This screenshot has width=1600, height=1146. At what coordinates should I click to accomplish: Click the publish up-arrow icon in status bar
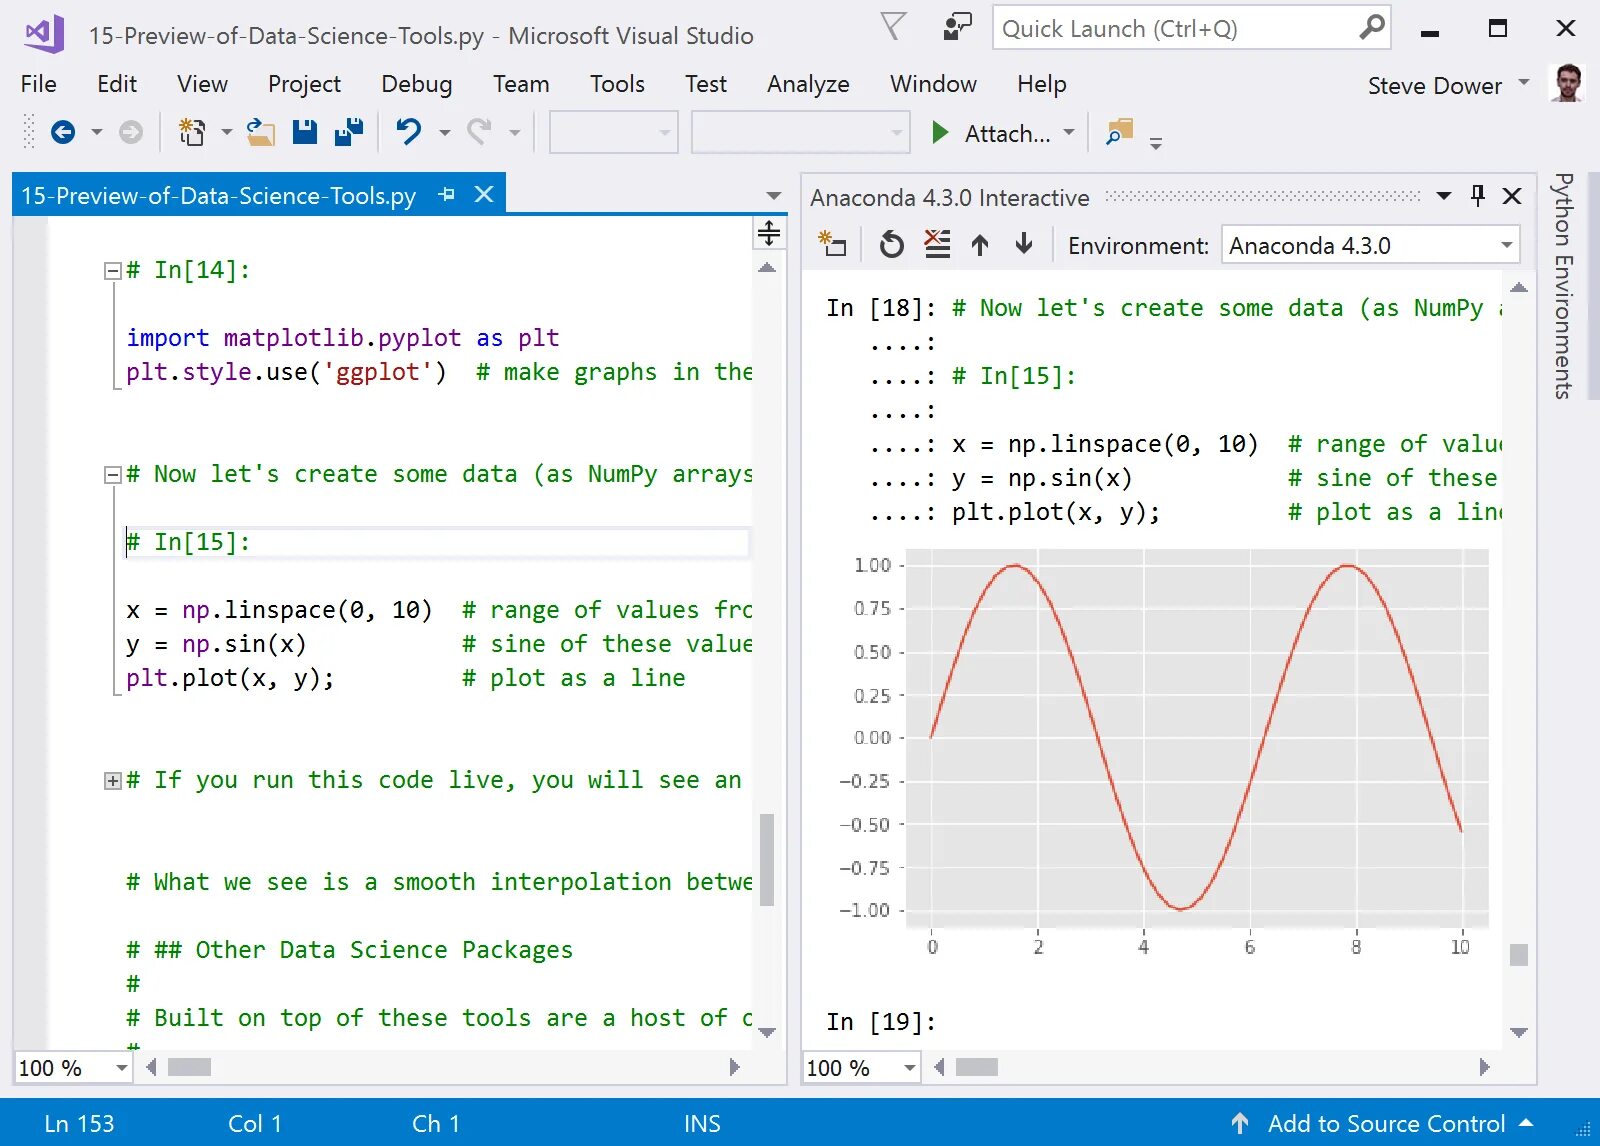pos(1240,1124)
